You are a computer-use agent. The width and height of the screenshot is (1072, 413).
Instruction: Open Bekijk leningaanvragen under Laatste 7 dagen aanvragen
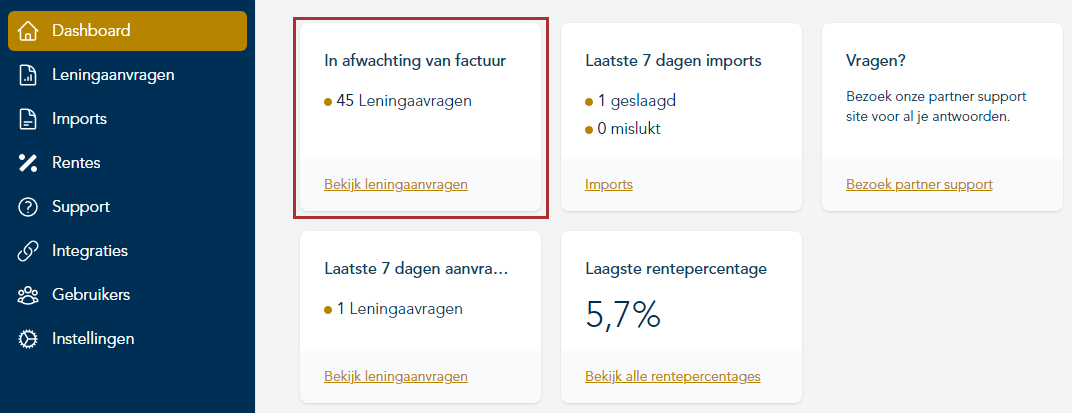(x=396, y=377)
